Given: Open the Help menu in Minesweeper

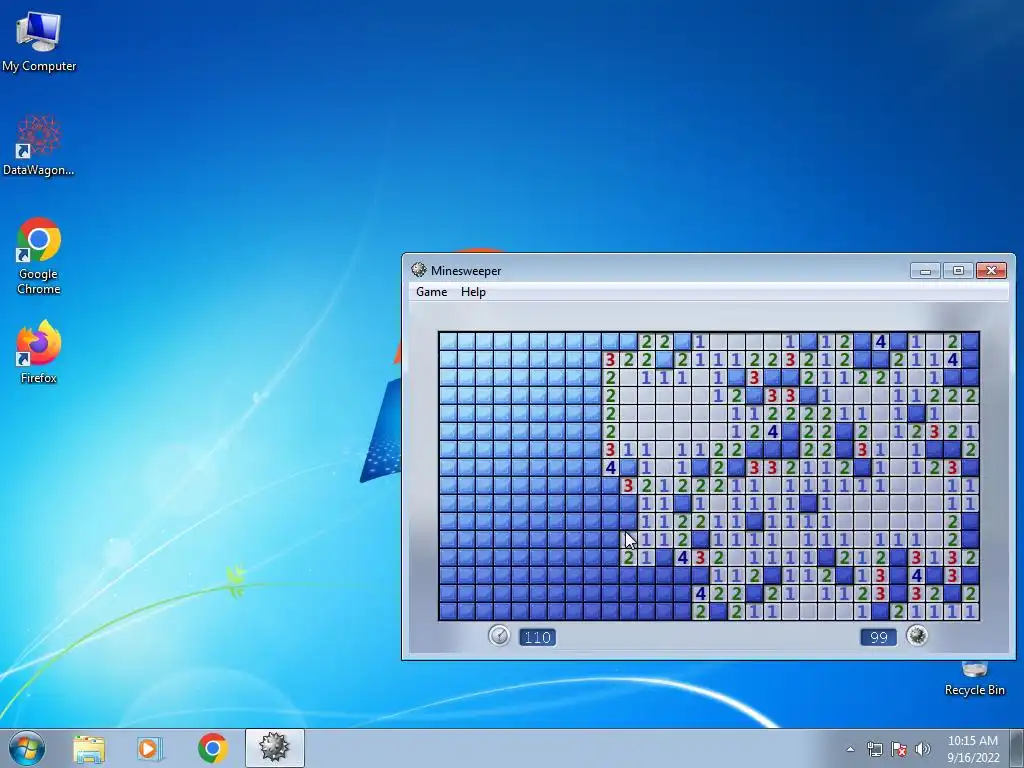Looking at the screenshot, I should pos(473,292).
